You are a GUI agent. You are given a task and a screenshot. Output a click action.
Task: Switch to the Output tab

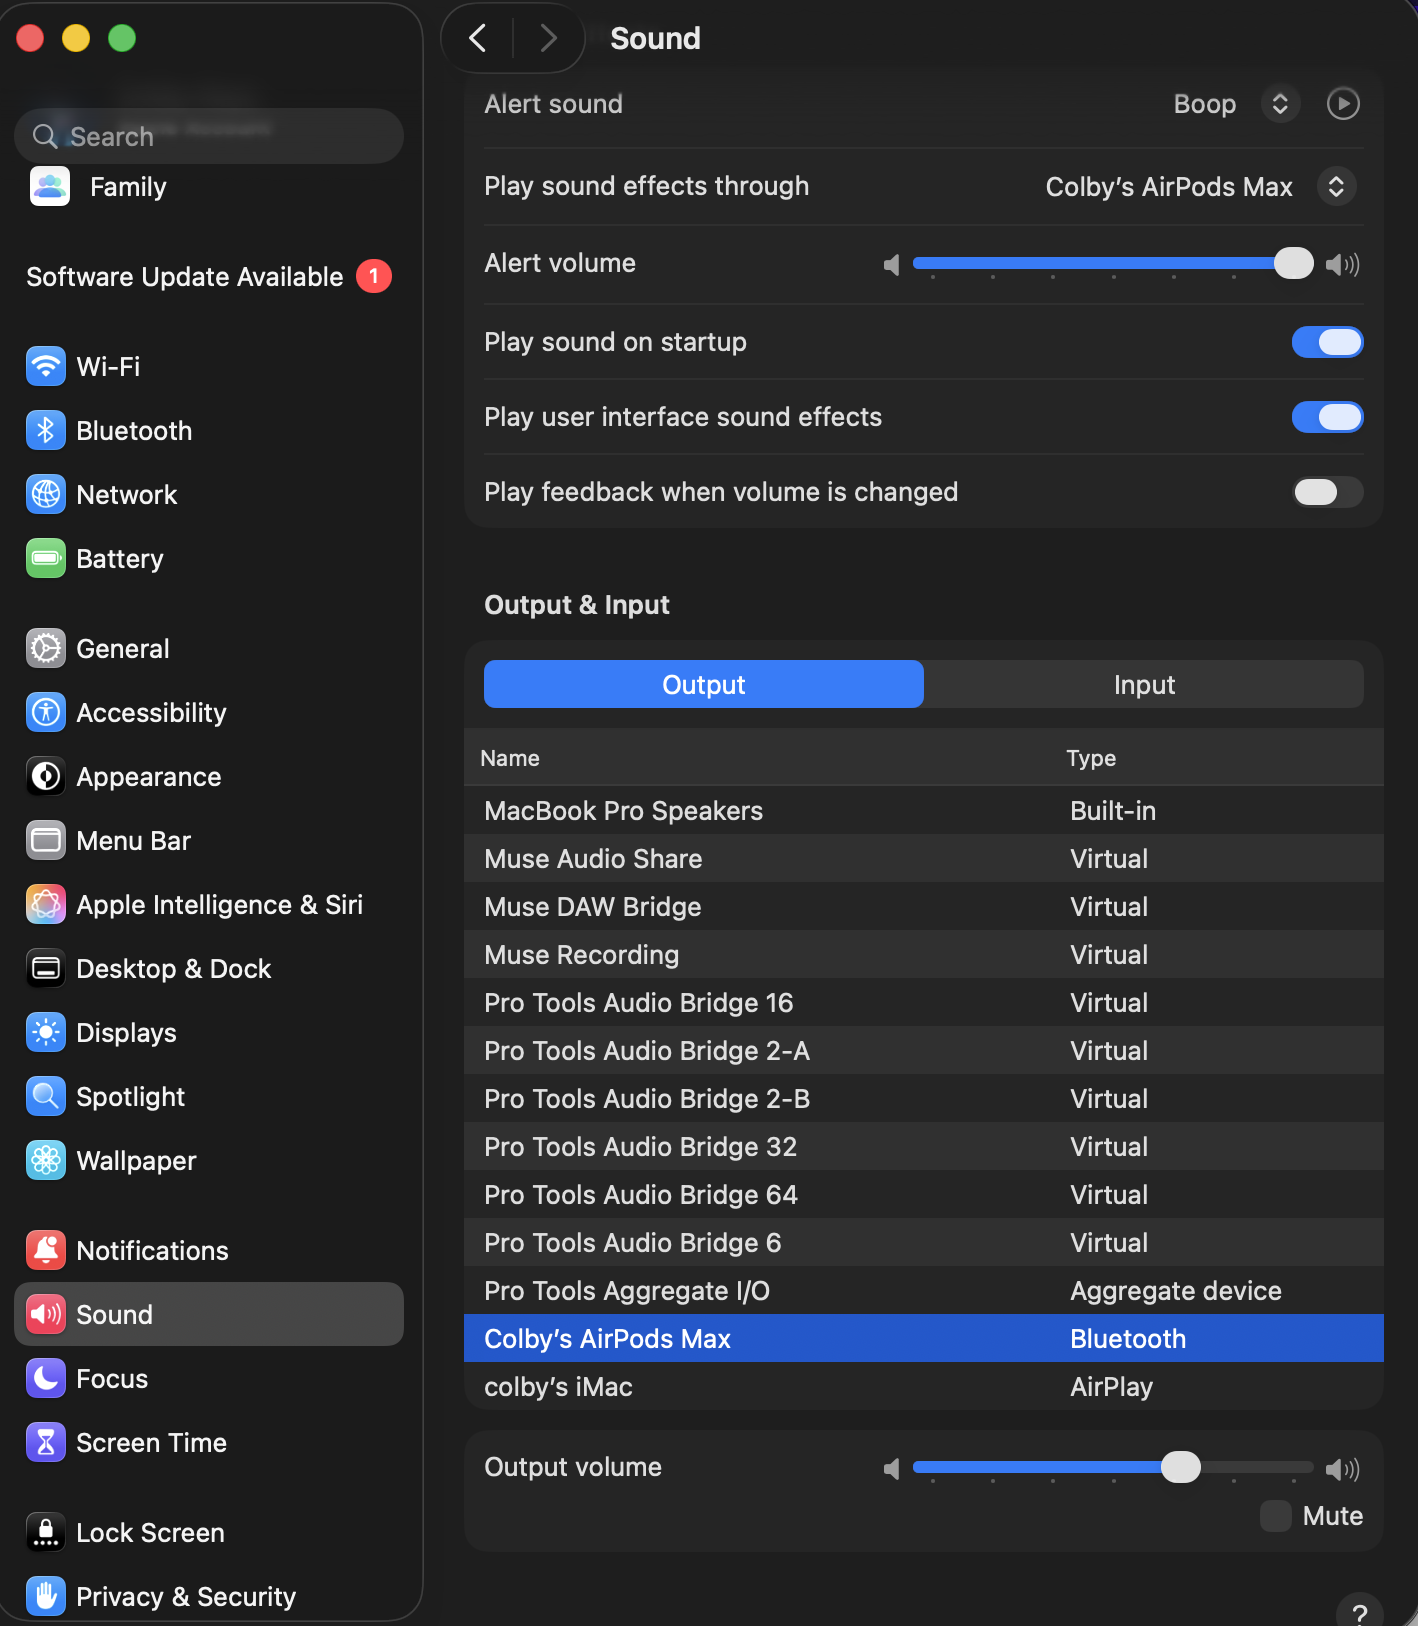[x=704, y=684]
